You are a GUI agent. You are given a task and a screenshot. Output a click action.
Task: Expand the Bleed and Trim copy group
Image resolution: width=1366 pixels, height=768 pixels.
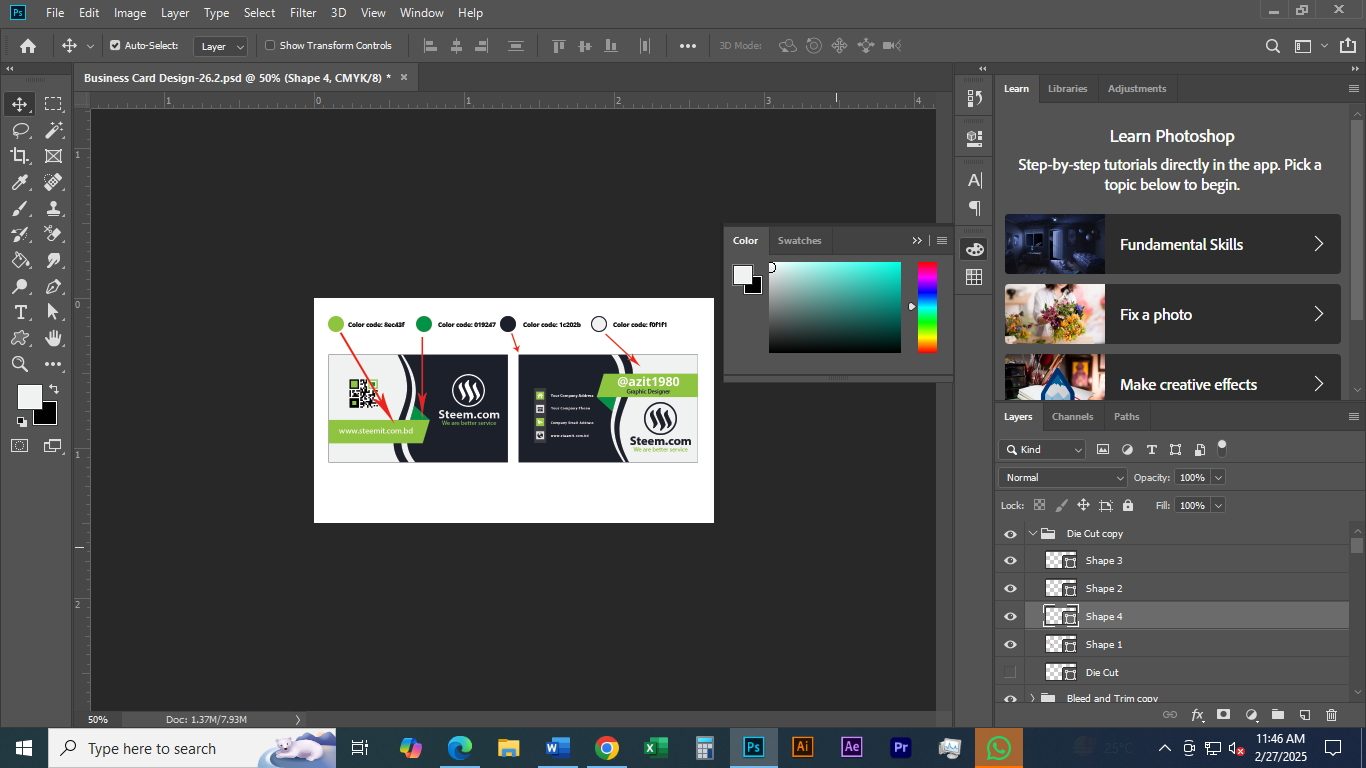click(x=1032, y=698)
